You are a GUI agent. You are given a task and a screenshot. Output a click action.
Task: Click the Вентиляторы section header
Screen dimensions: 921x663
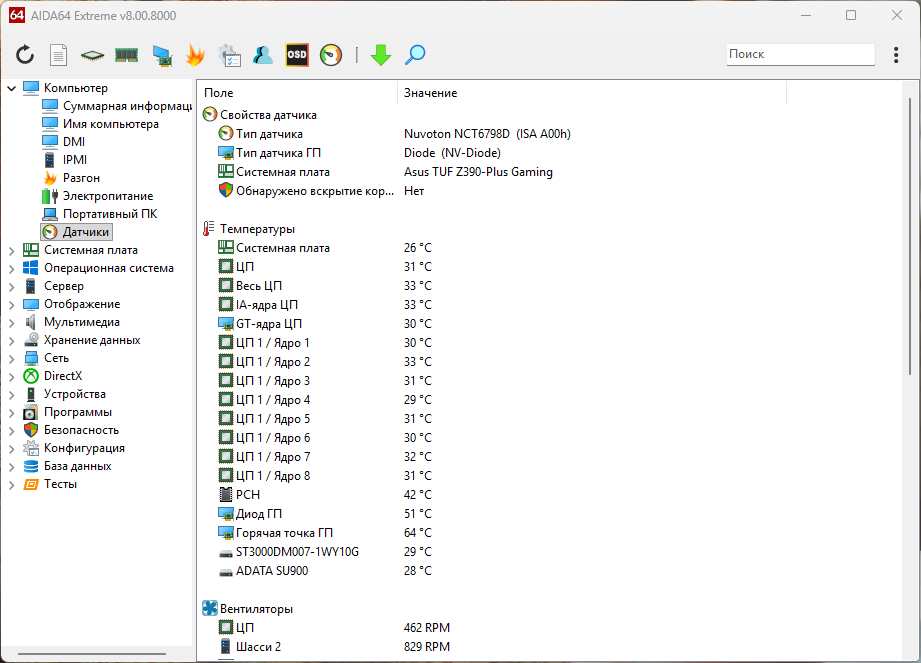[248, 609]
